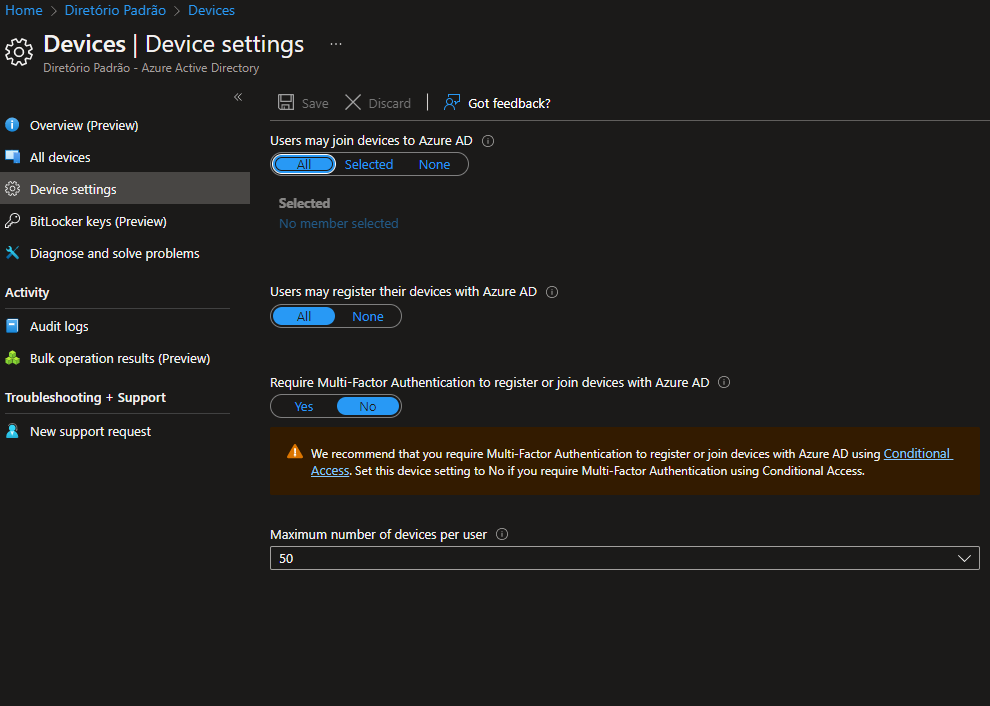Click No member selected link
Screen dimensions: 990x706
coord(338,223)
